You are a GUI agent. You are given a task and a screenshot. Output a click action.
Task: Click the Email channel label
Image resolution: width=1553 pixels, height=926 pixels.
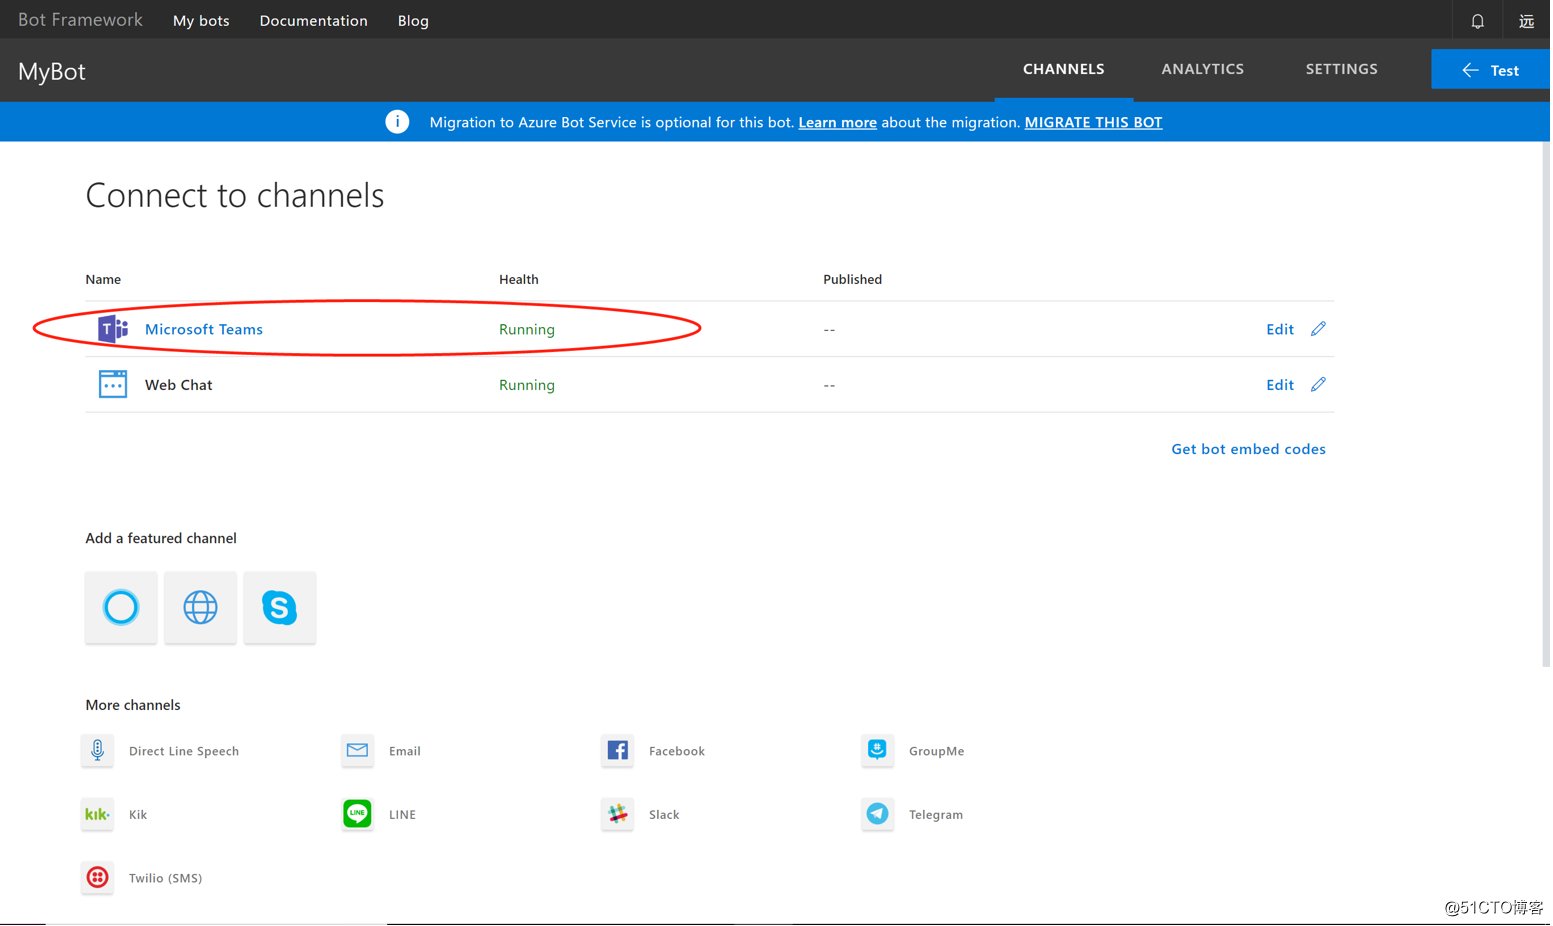405,752
